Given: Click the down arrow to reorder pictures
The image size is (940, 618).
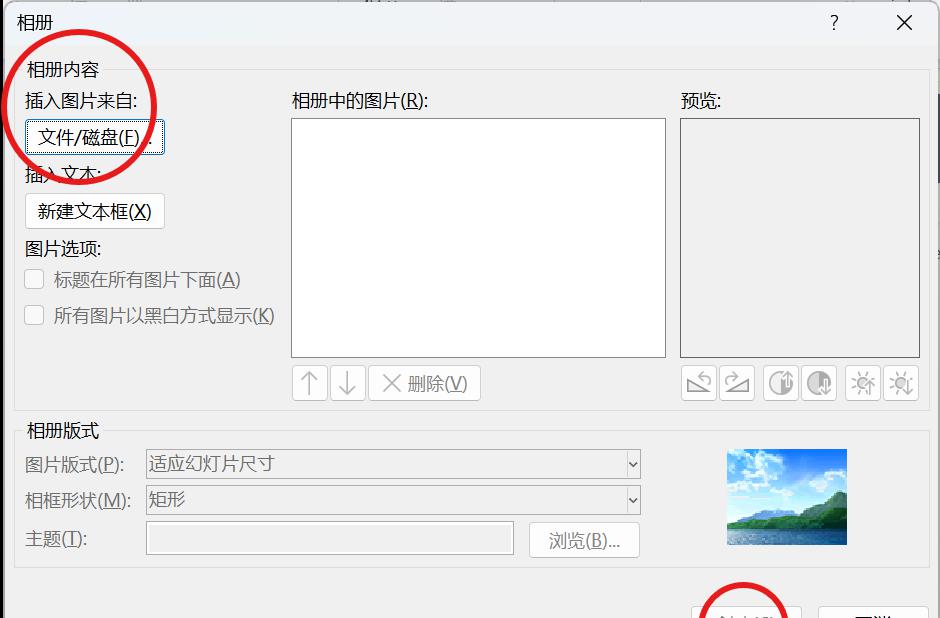Looking at the screenshot, I should tap(347, 383).
